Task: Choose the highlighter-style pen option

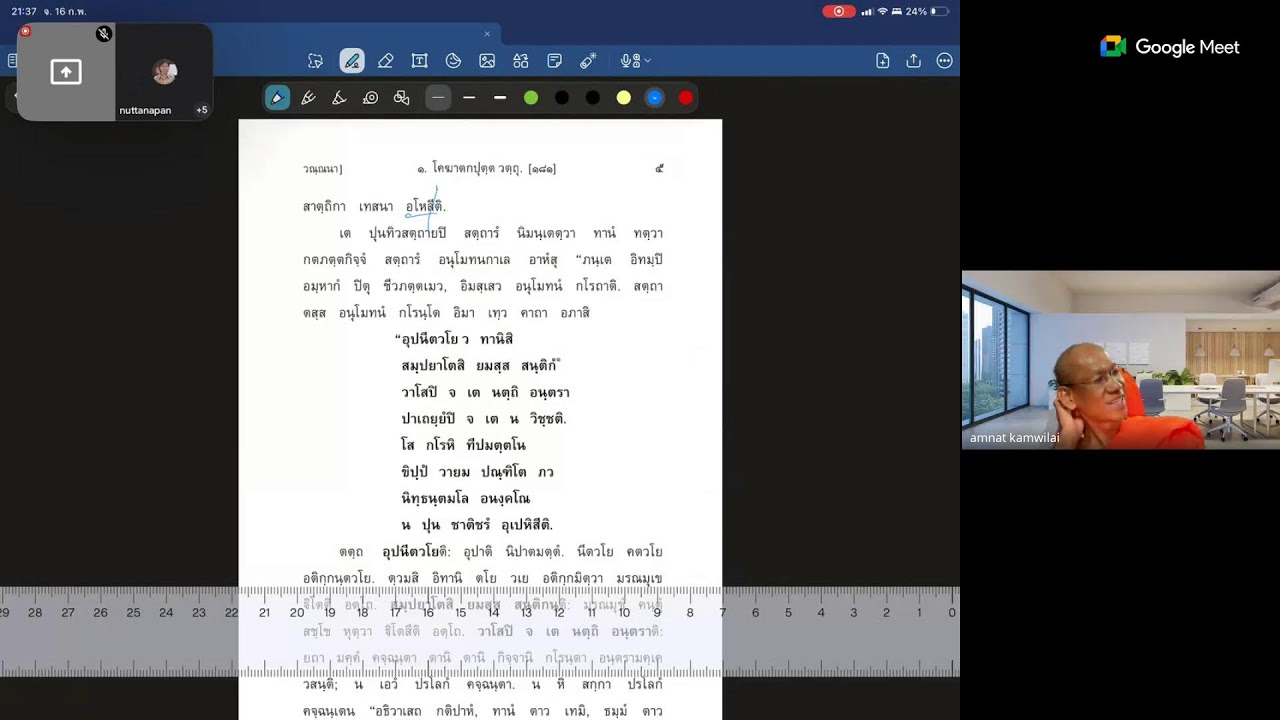Action: [339, 98]
